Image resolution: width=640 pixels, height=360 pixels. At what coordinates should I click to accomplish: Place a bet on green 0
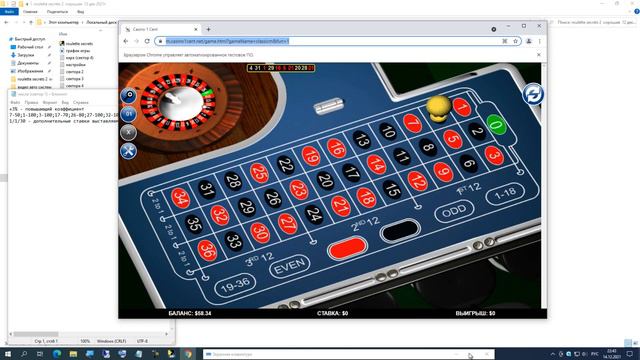pyautogui.click(x=496, y=124)
